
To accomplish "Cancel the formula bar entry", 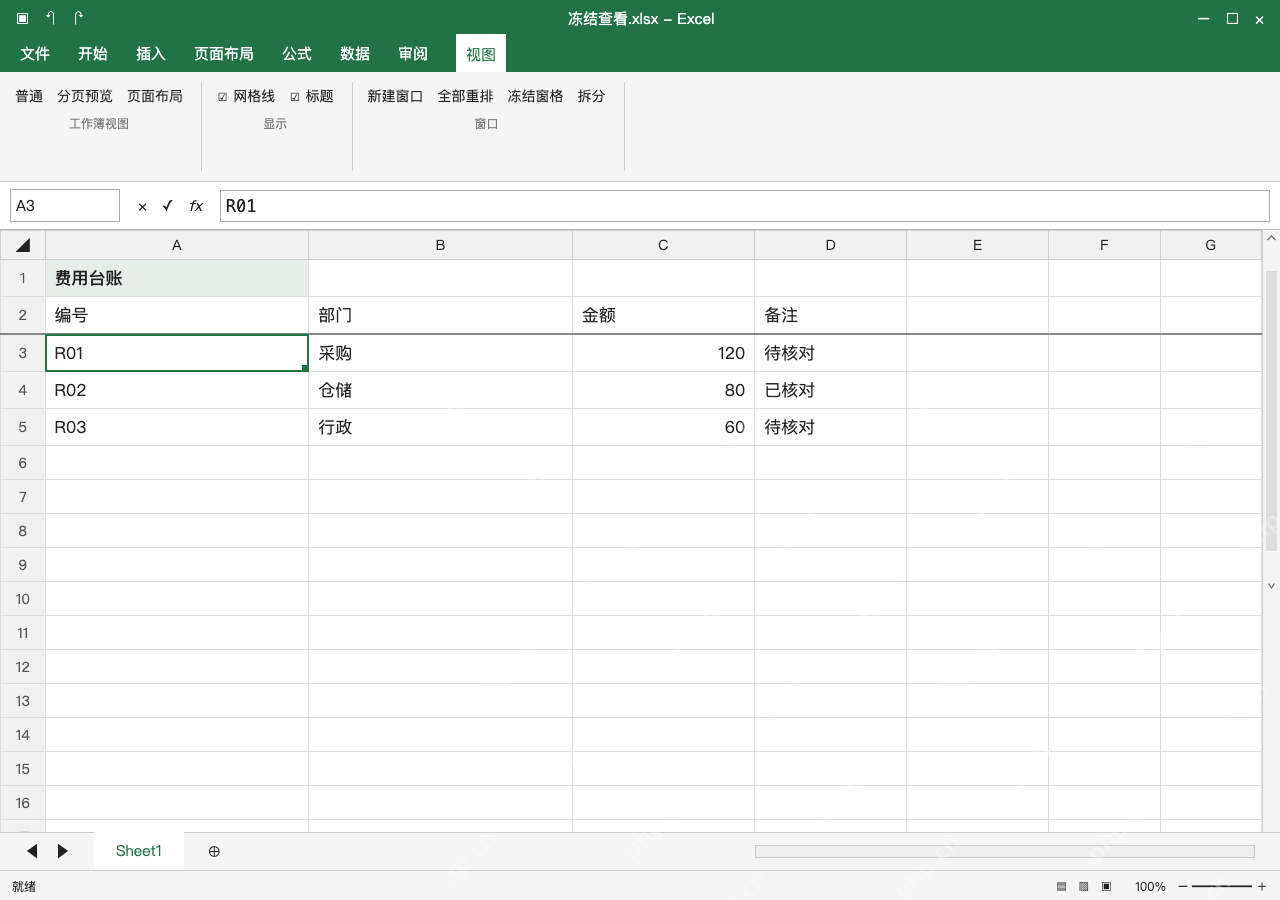I will coord(142,206).
